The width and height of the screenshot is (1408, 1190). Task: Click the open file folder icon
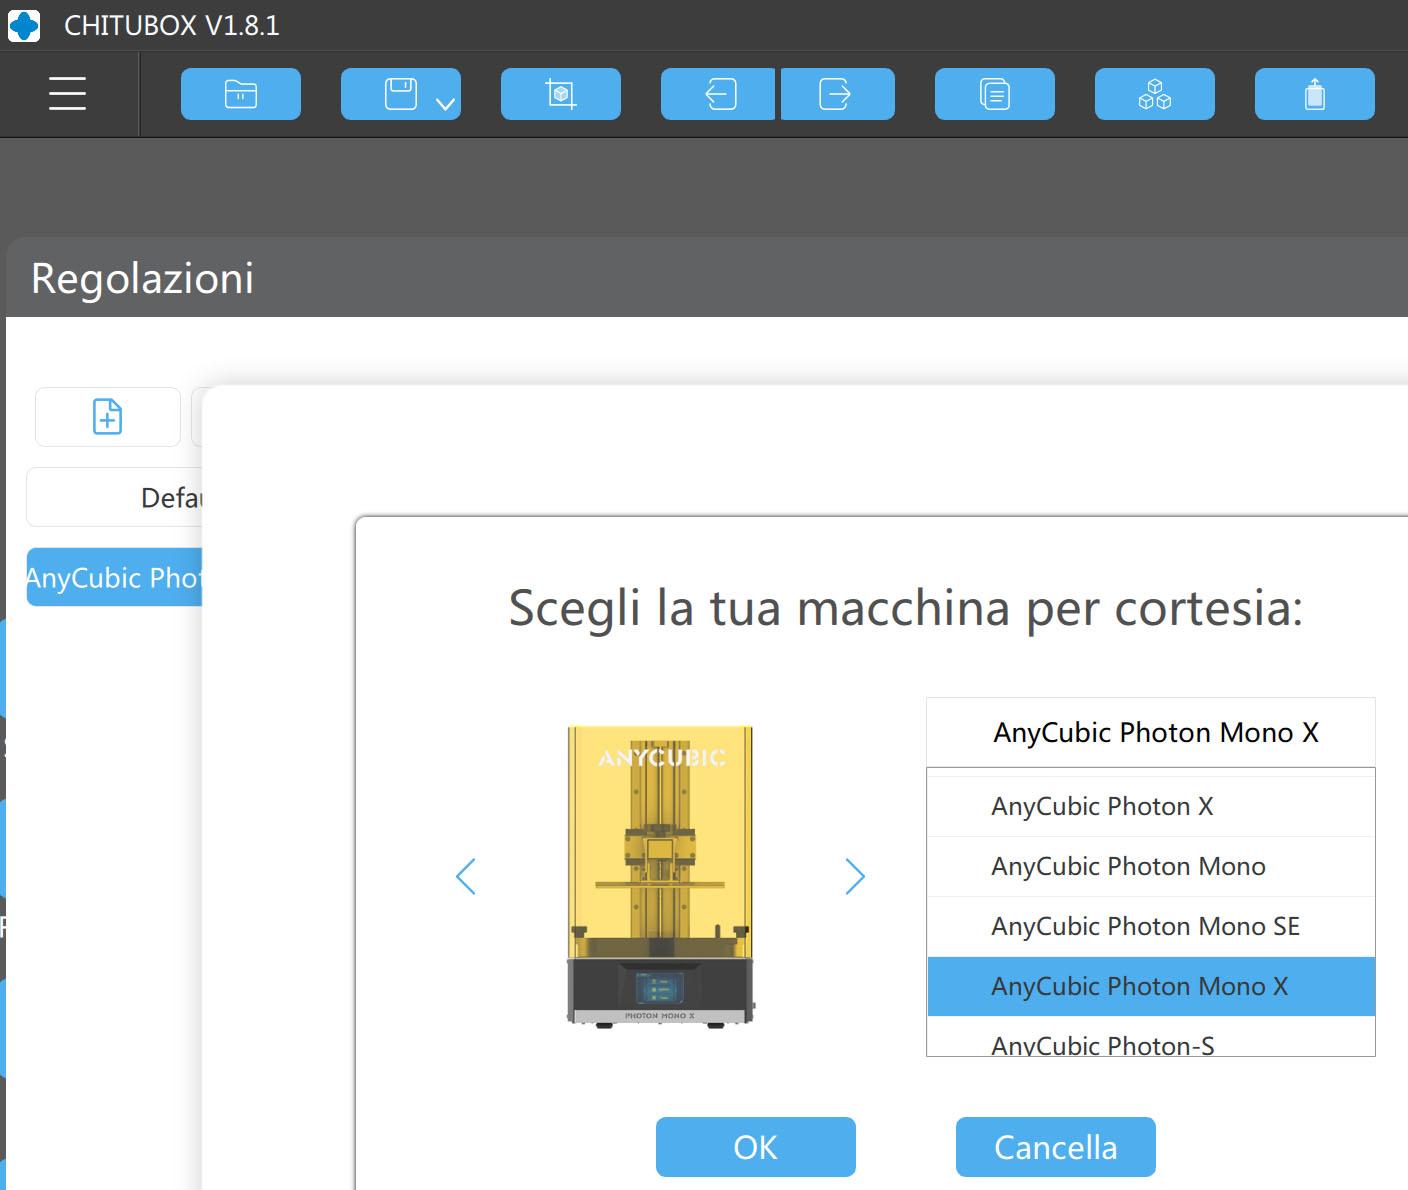(x=240, y=94)
